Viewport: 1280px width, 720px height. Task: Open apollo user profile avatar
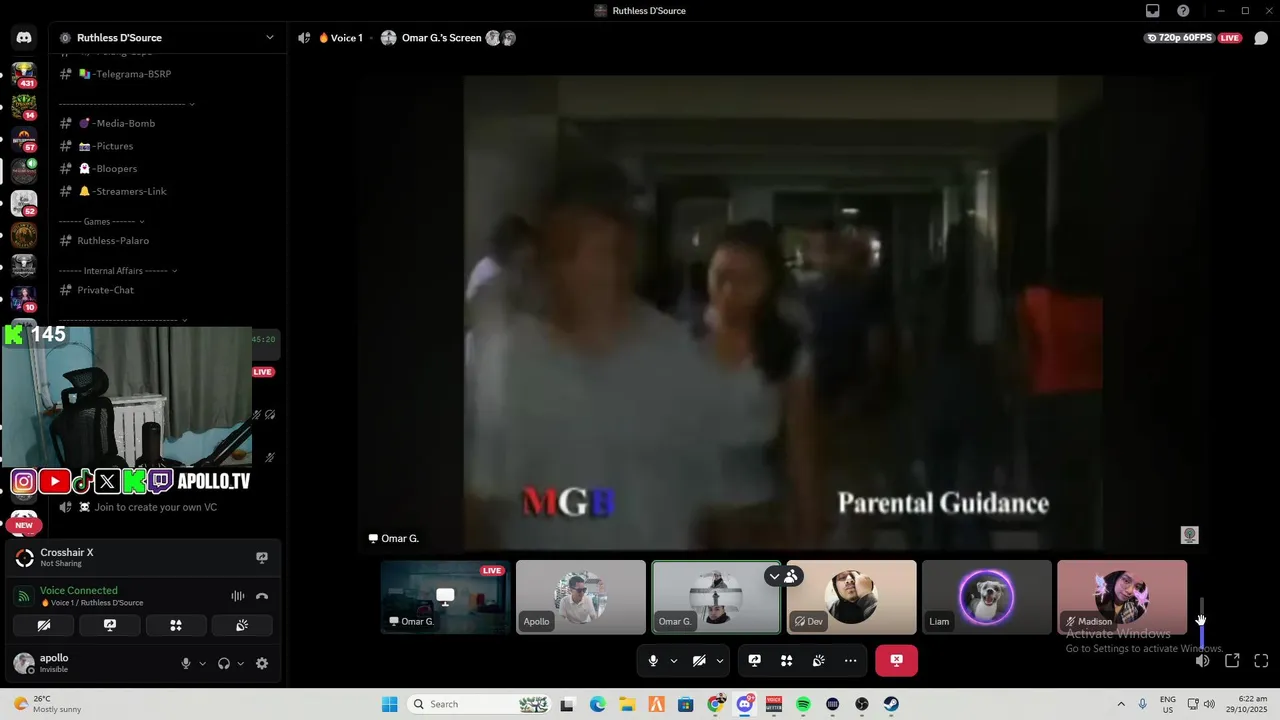[24, 663]
